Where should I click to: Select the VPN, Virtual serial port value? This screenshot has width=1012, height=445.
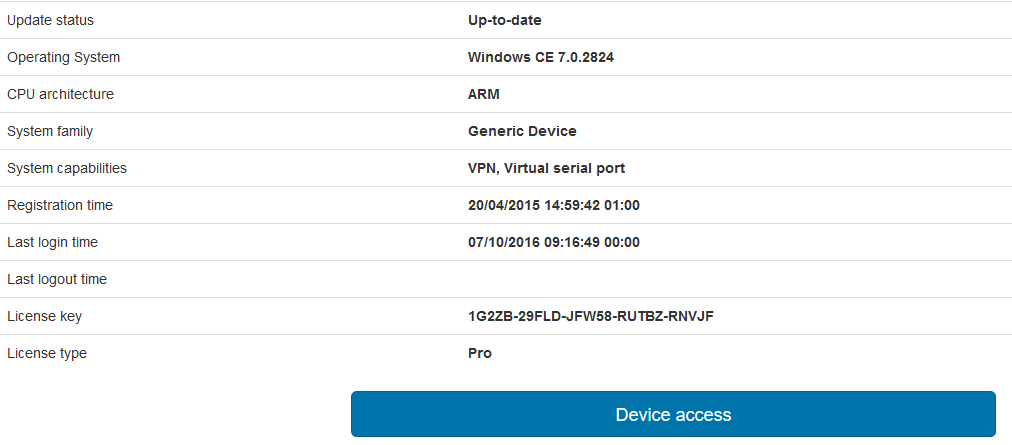pos(547,169)
